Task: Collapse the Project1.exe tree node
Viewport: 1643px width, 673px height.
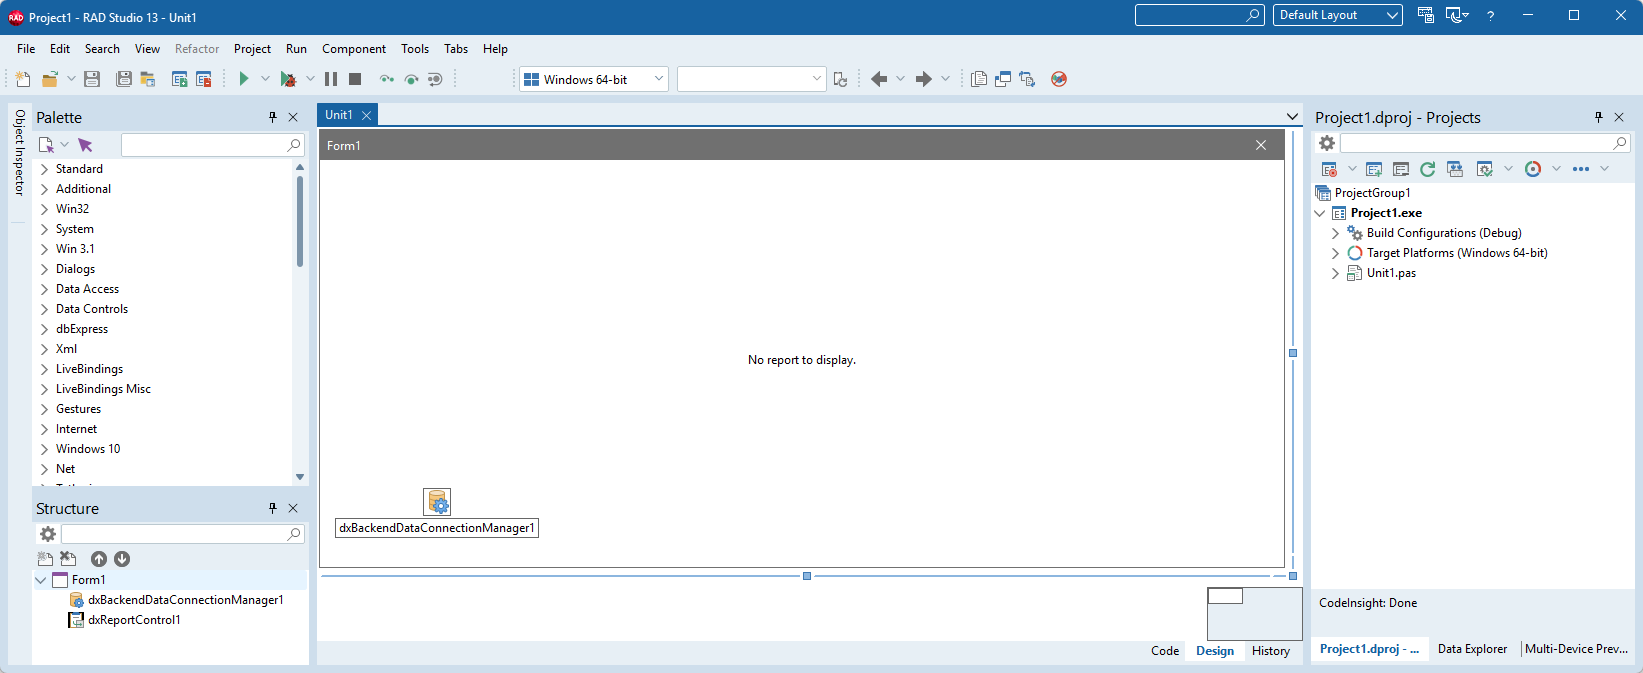Action: [x=1320, y=213]
